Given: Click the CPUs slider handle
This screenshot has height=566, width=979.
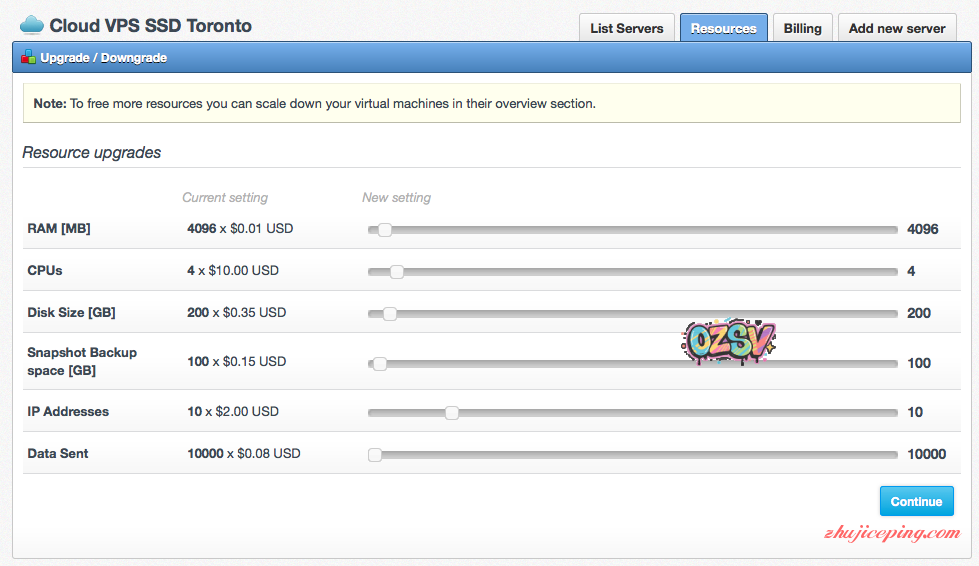Looking at the screenshot, I should 396,272.
